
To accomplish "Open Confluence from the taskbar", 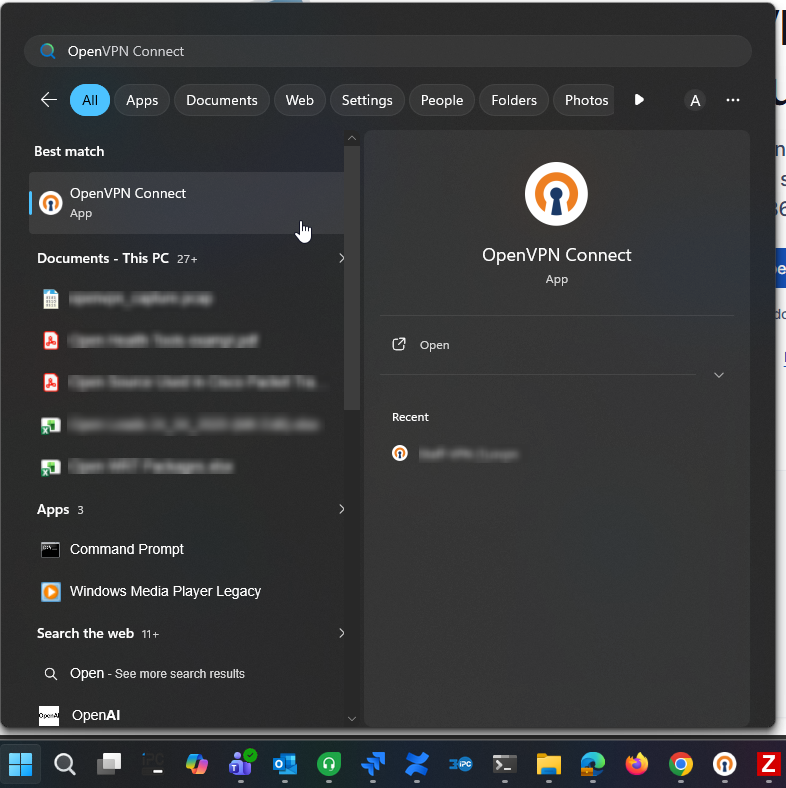I will 417,764.
